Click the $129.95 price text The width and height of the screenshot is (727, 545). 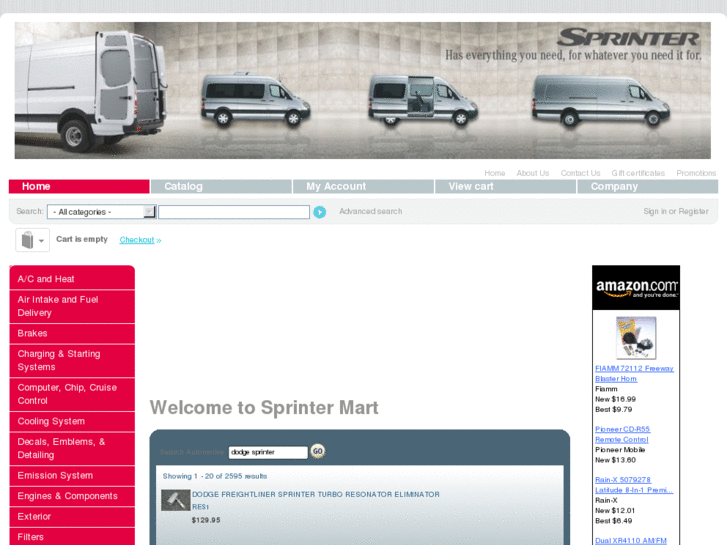tap(206, 520)
